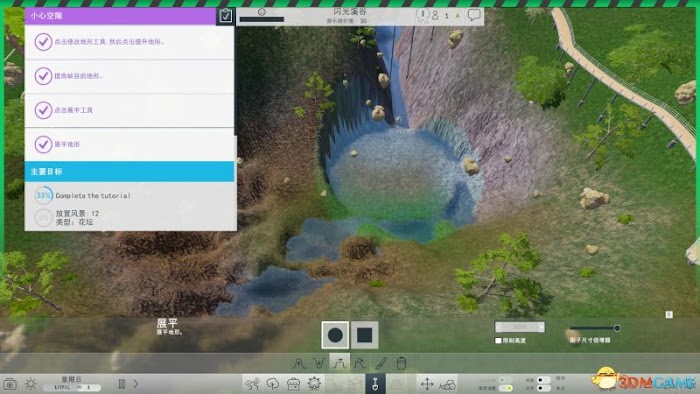Click the game speed forward arrow

[136, 383]
